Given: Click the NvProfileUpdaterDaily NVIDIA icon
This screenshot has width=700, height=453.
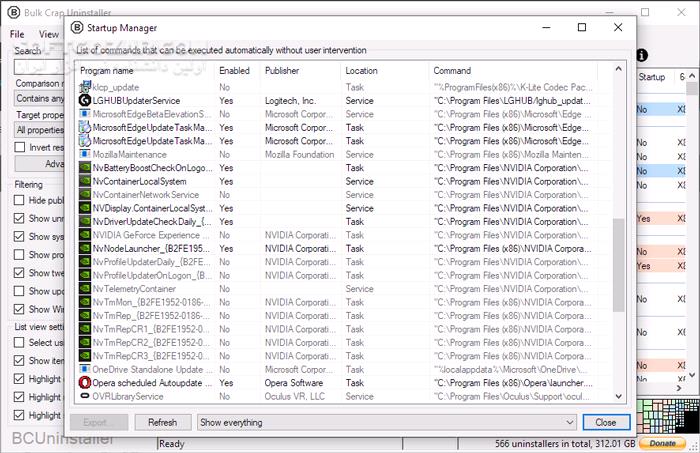Looking at the screenshot, I should pyautogui.click(x=85, y=262).
